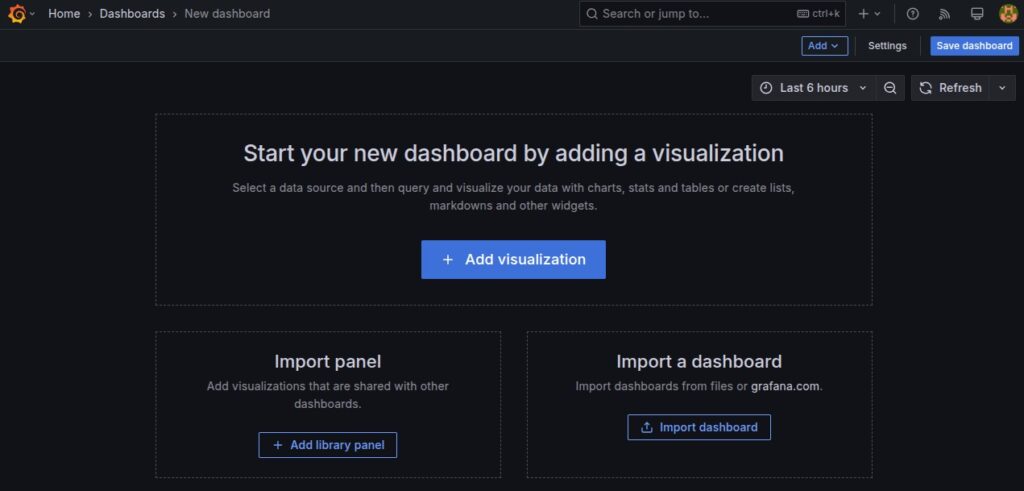Expand the chevron beside Grafana logo
This screenshot has height=491, width=1024.
tap(33, 14)
